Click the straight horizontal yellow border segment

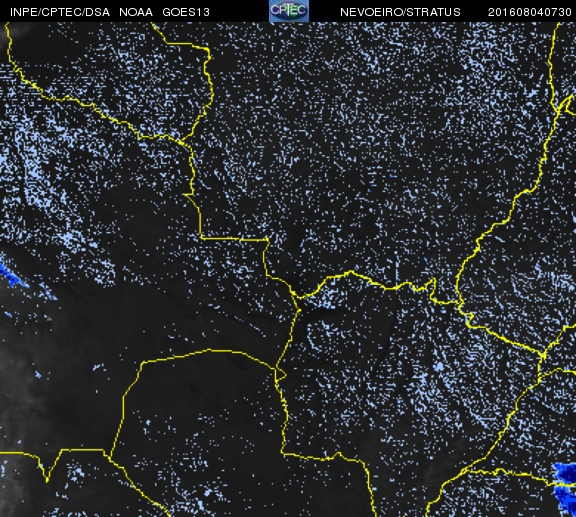pyautogui.click(x=234, y=239)
